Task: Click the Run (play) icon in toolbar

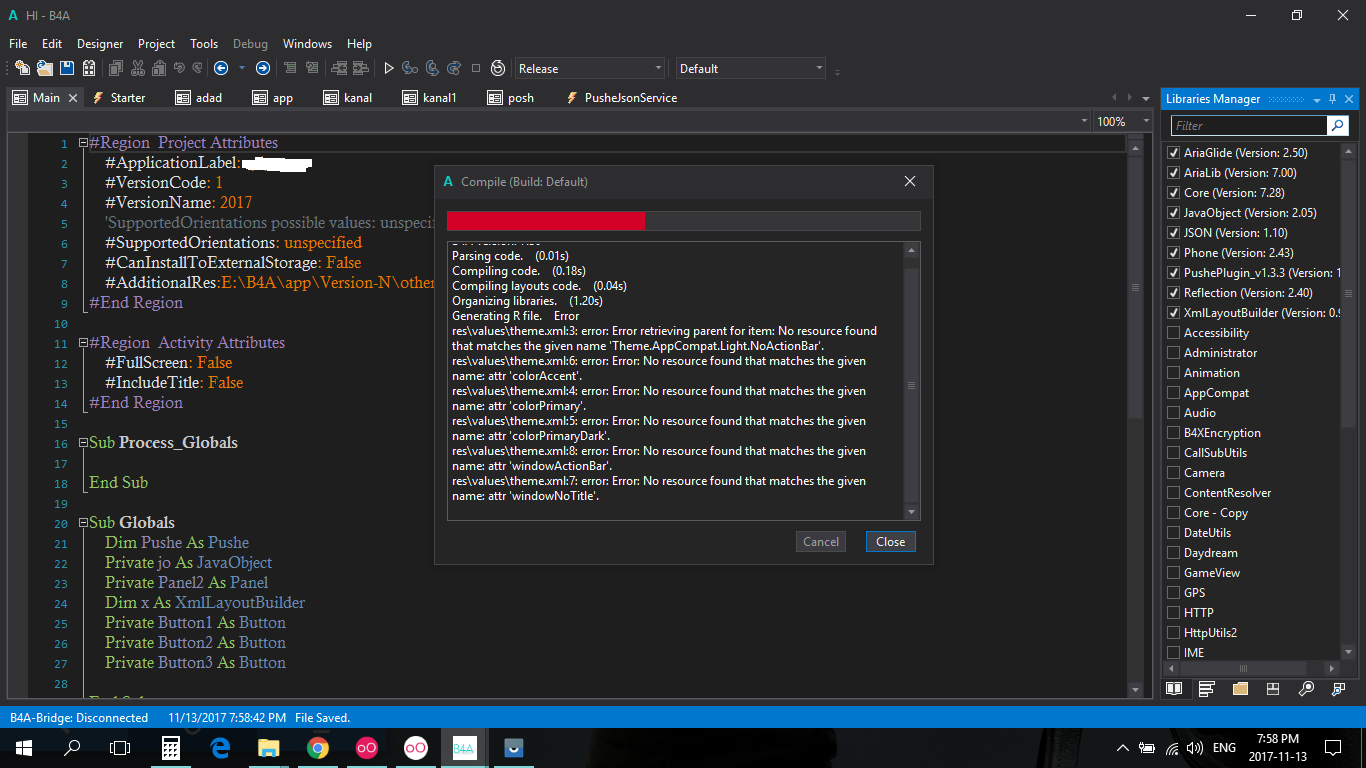Action: point(389,68)
